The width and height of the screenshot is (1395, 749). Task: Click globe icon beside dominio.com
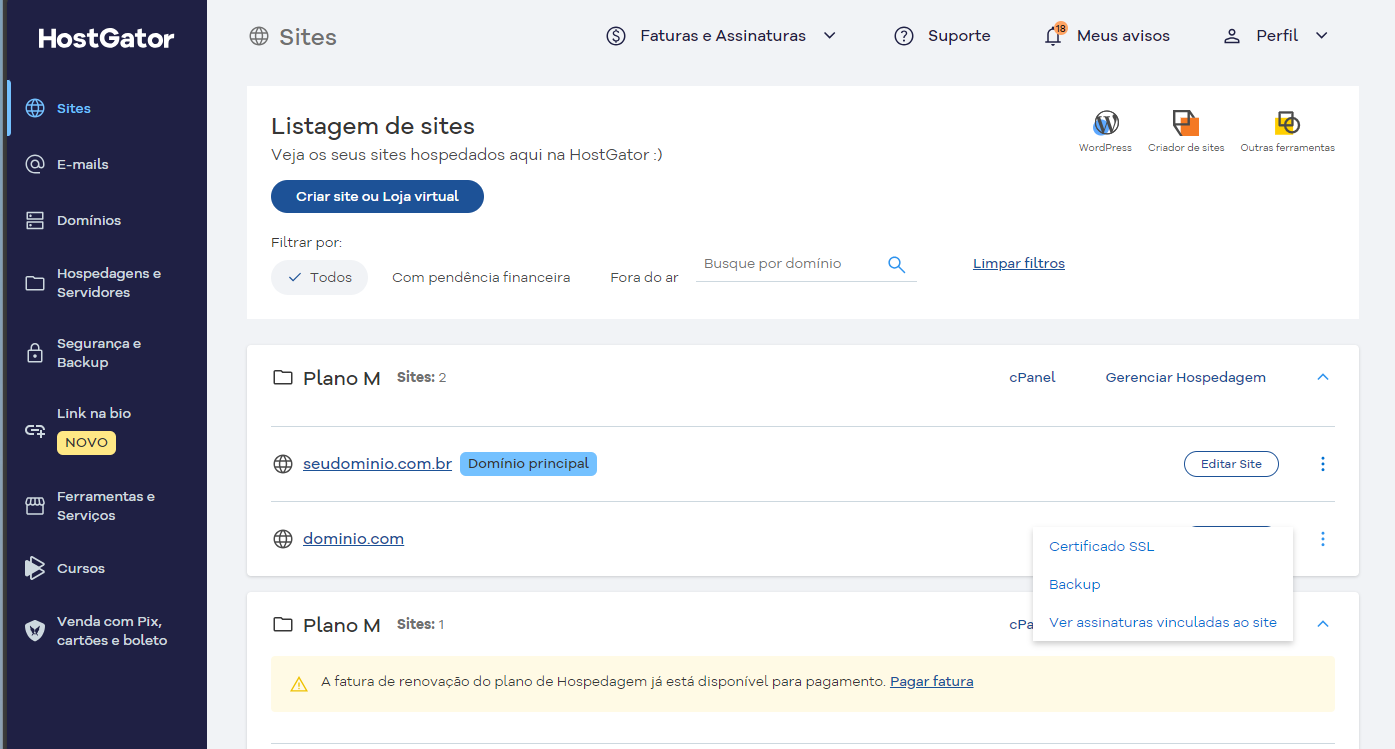tap(283, 539)
